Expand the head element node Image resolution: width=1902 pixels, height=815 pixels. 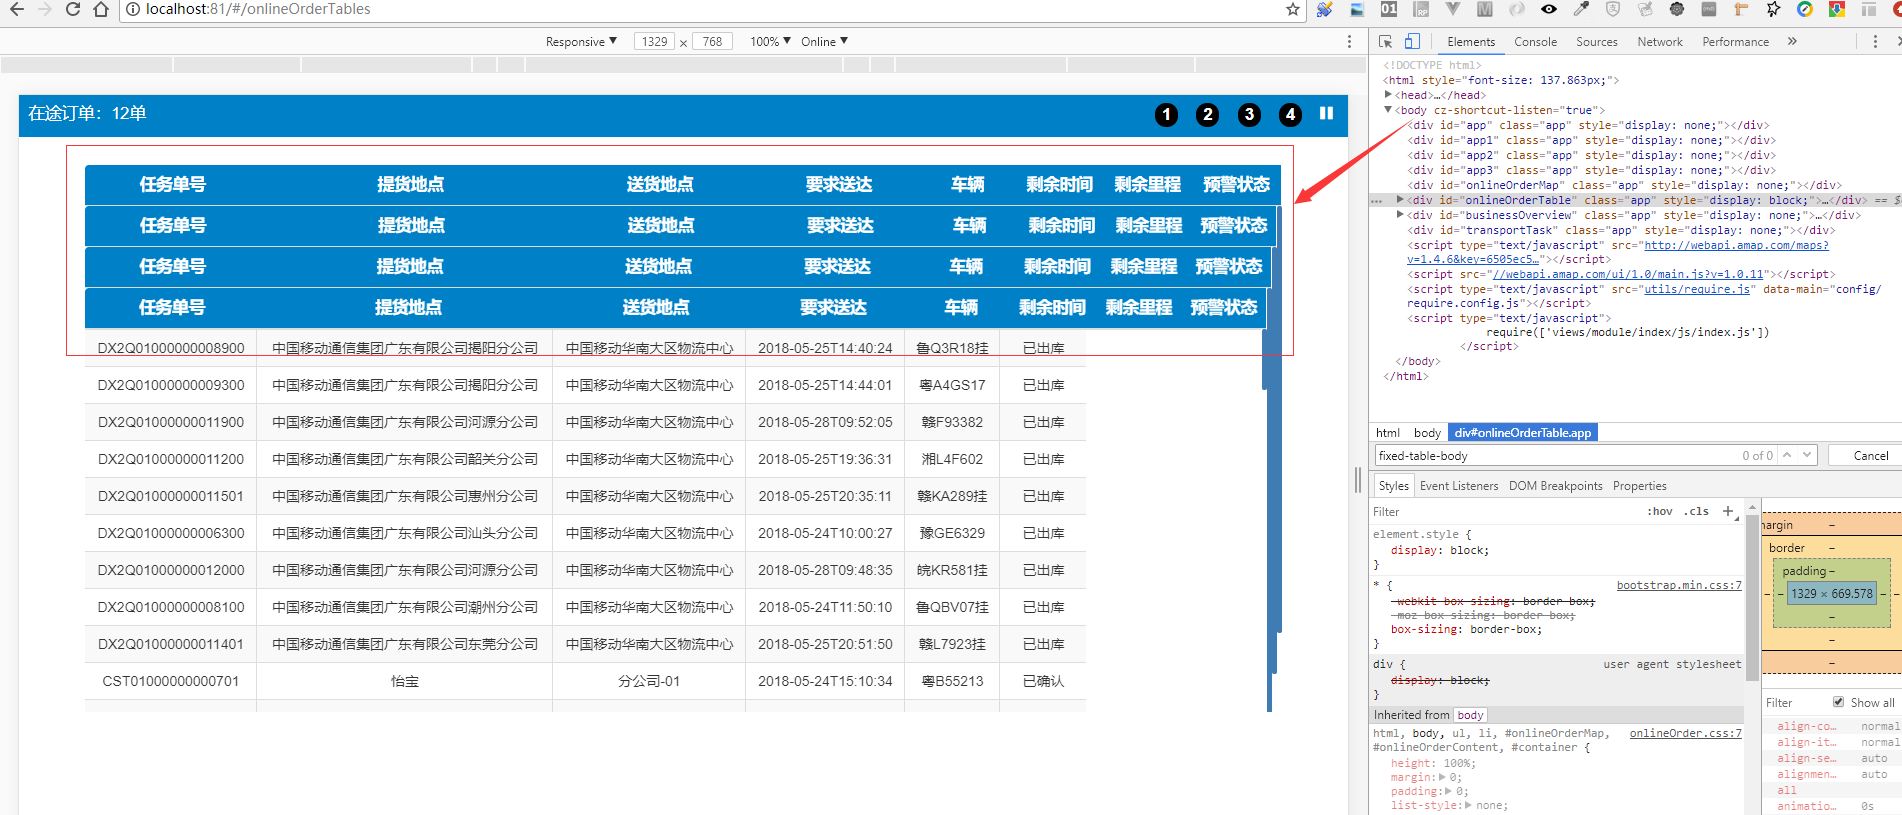[x=1388, y=95]
